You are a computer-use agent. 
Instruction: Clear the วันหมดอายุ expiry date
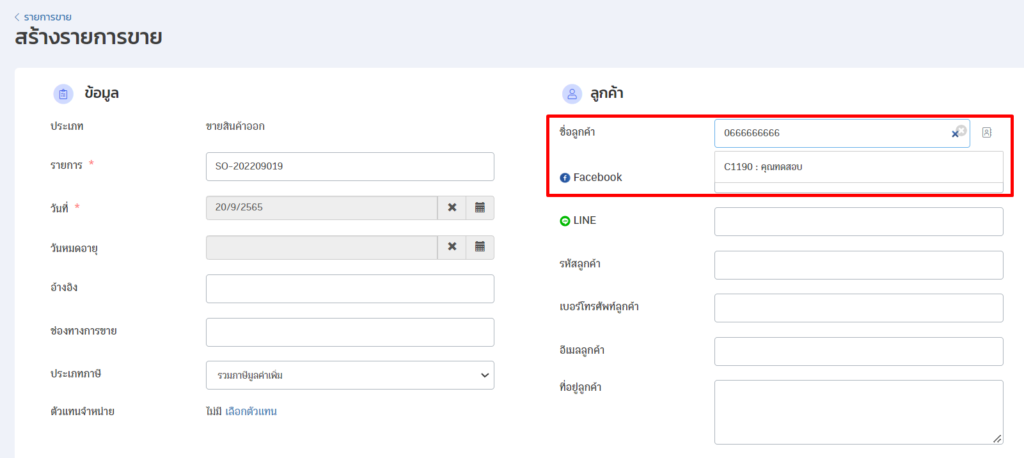[x=452, y=247]
